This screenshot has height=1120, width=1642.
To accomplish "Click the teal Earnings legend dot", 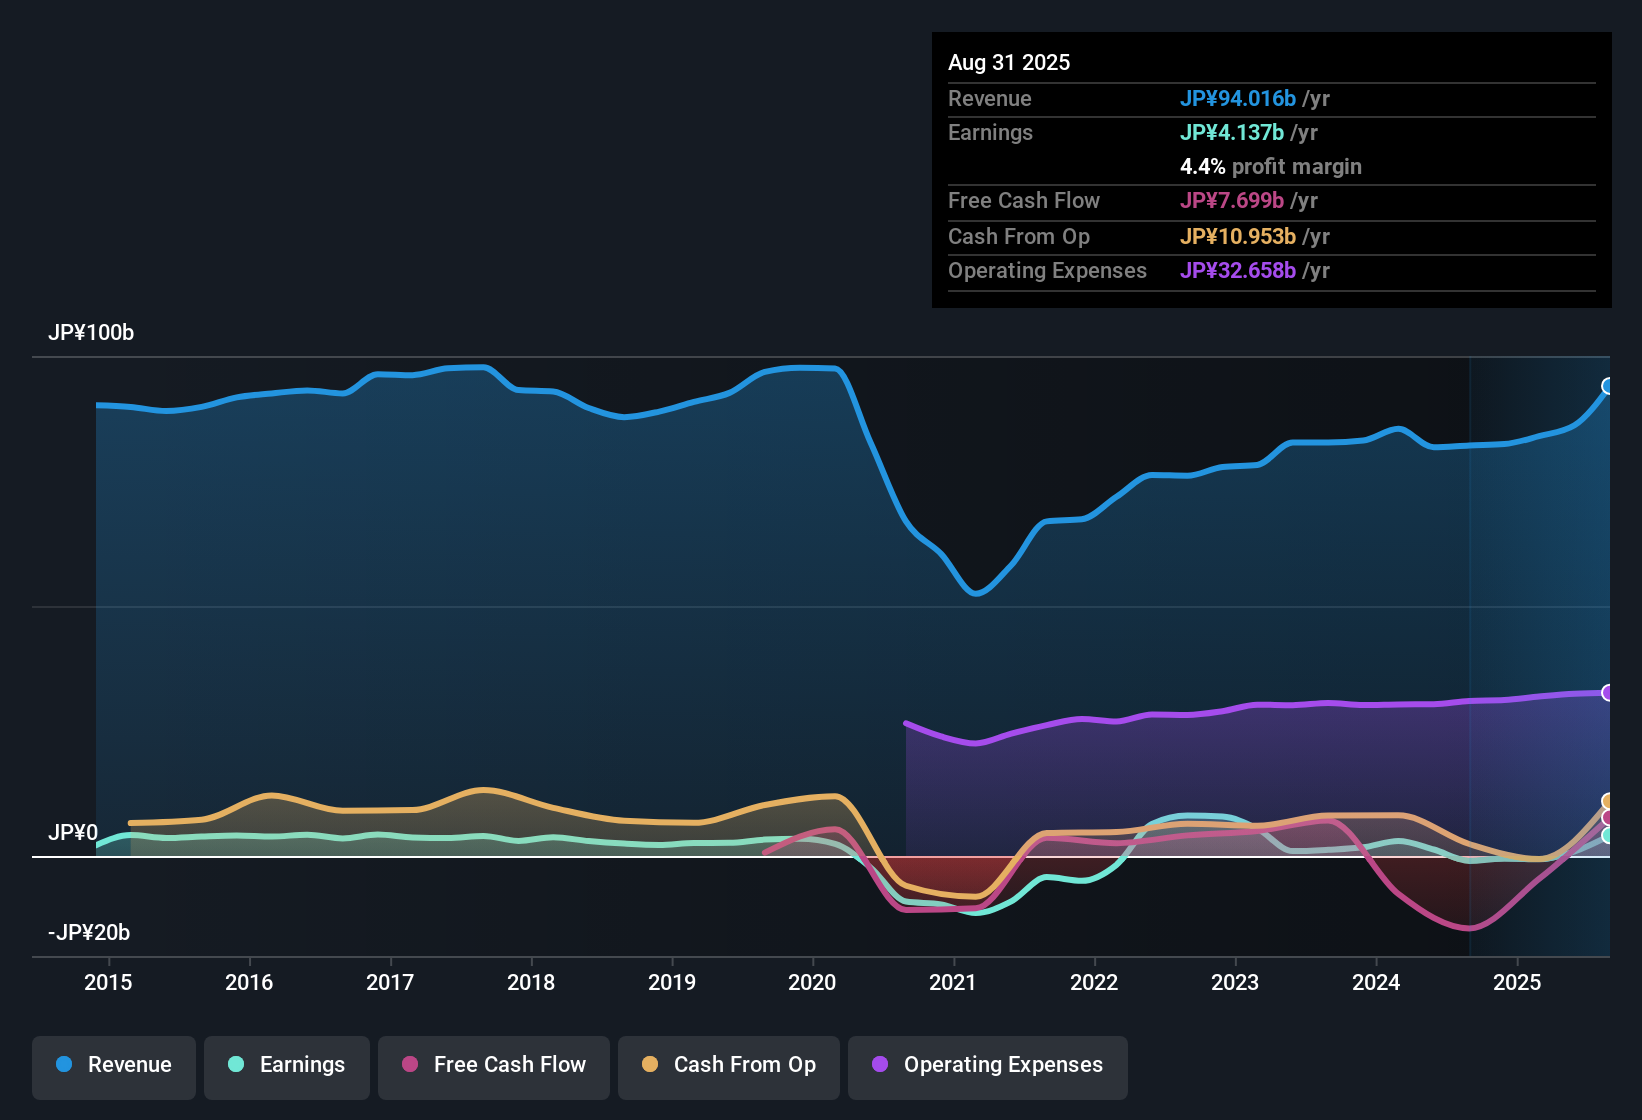I will (236, 1065).
